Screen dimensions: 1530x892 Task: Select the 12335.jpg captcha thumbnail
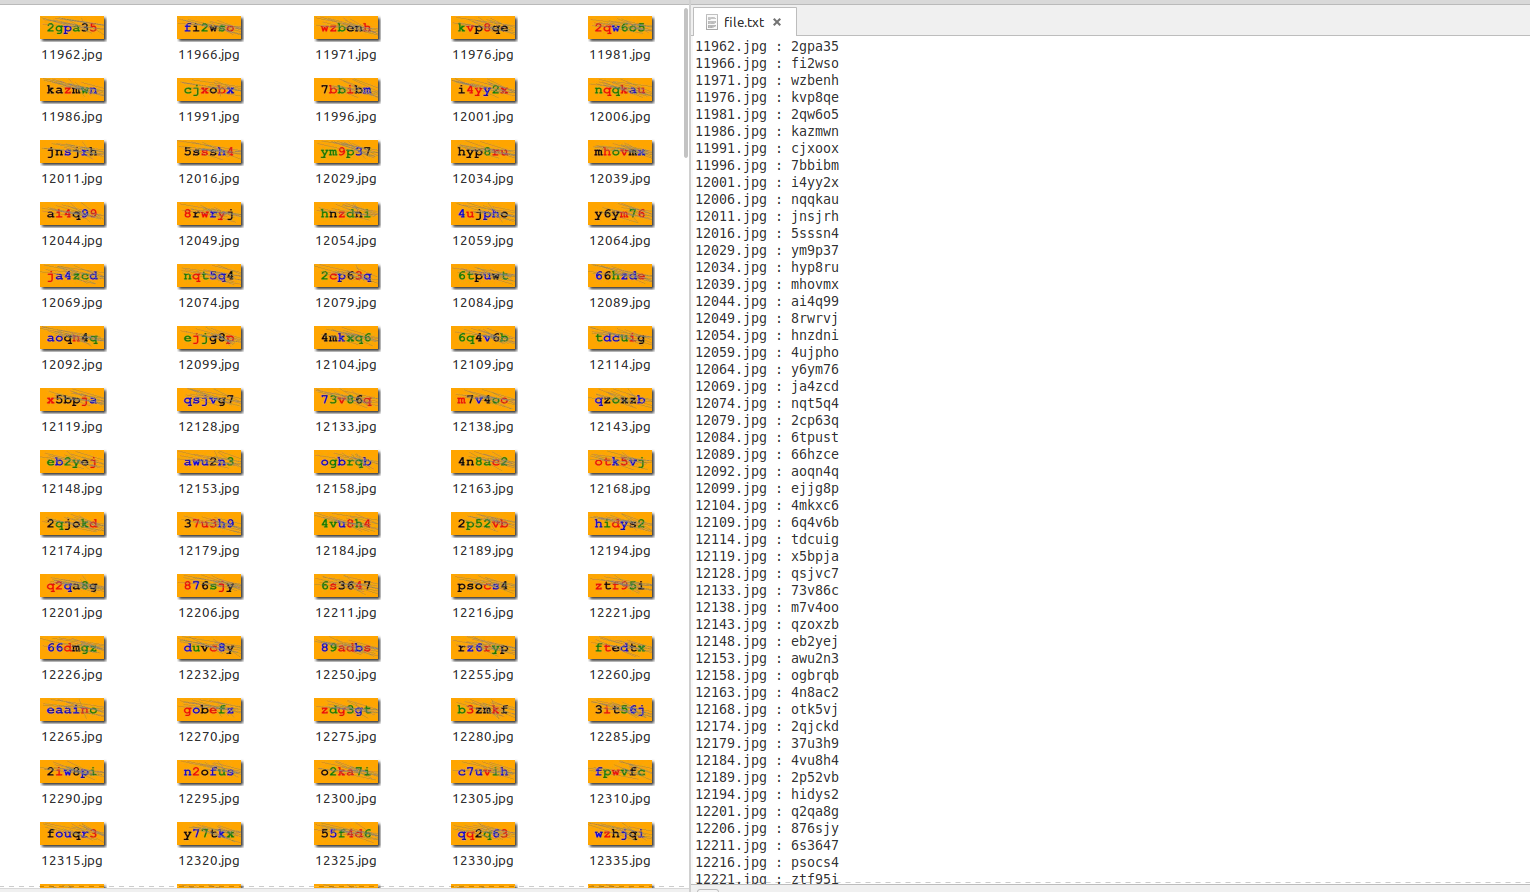(x=620, y=835)
